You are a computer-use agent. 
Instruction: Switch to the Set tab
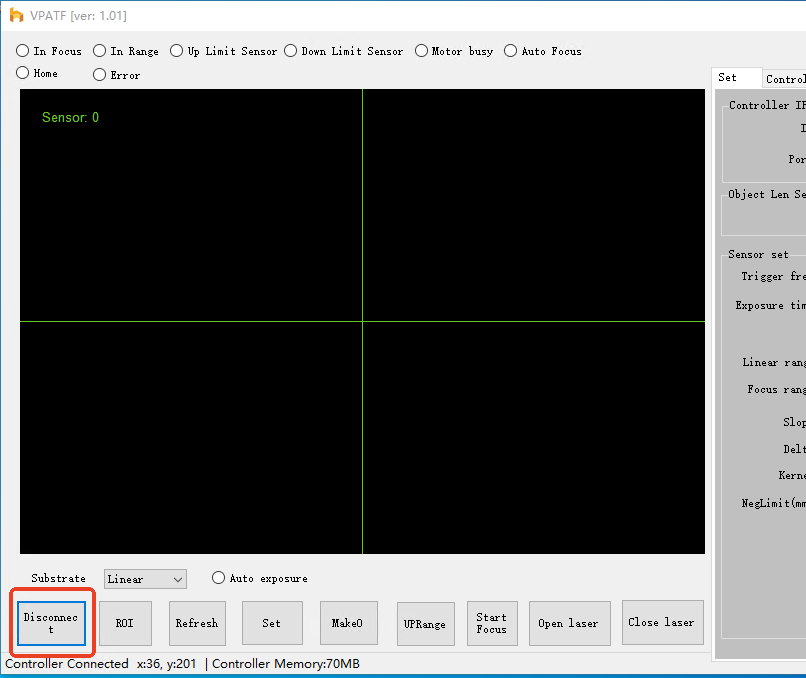(728, 78)
